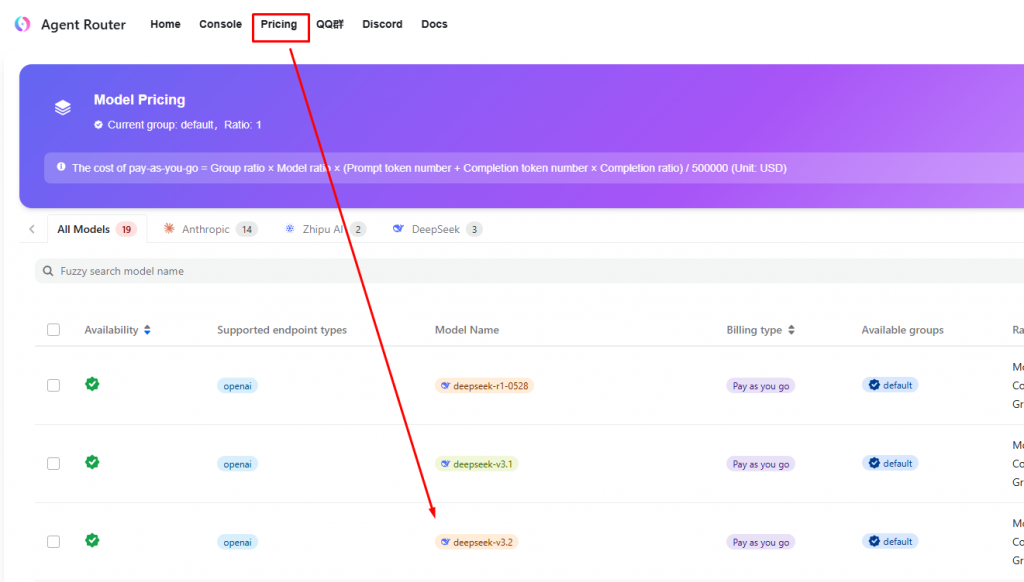The width and height of the screenshot is (1024, 582).
Task: Sort by the Billing type column arrows
Action: 792,330
